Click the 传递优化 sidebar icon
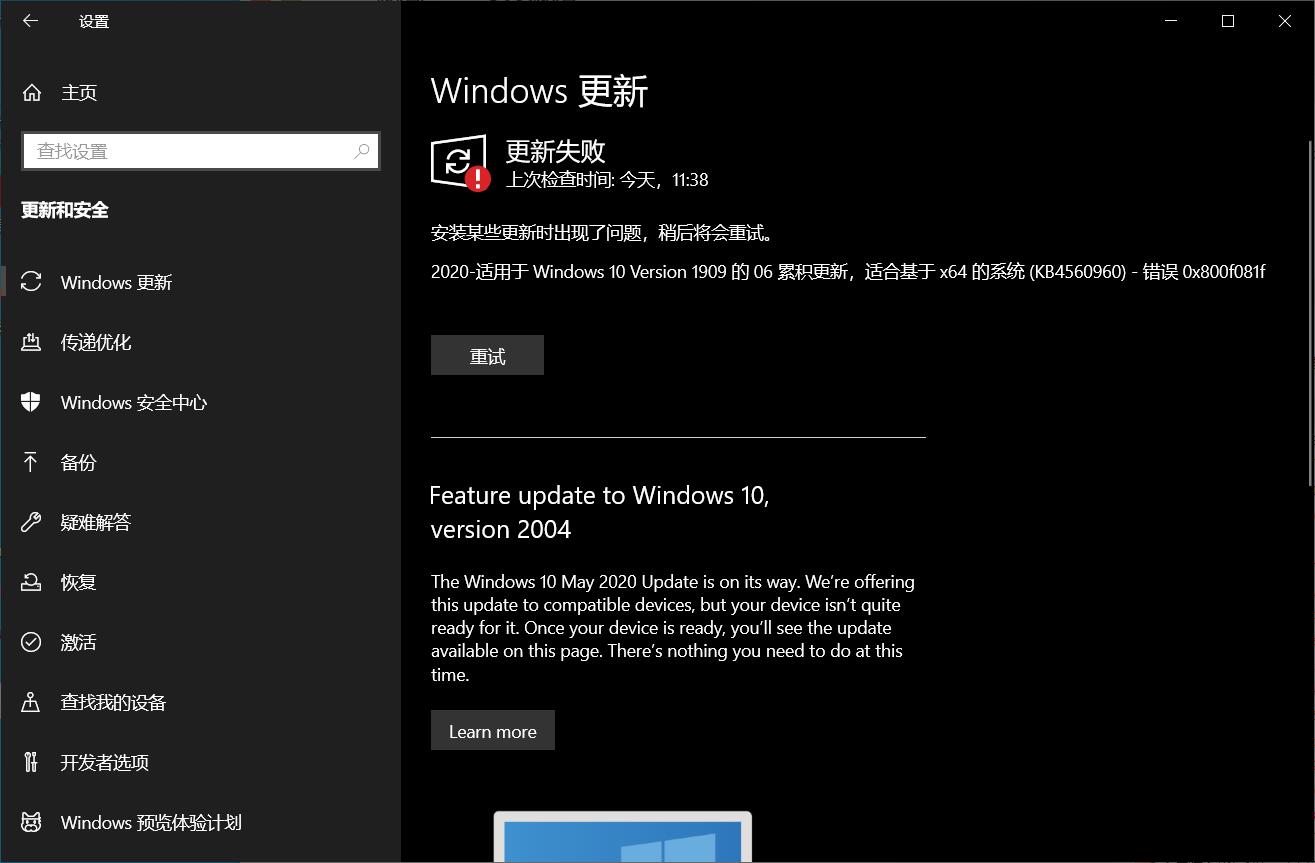1315x863 pixels. pyautogui.click(x=31, y=342)
